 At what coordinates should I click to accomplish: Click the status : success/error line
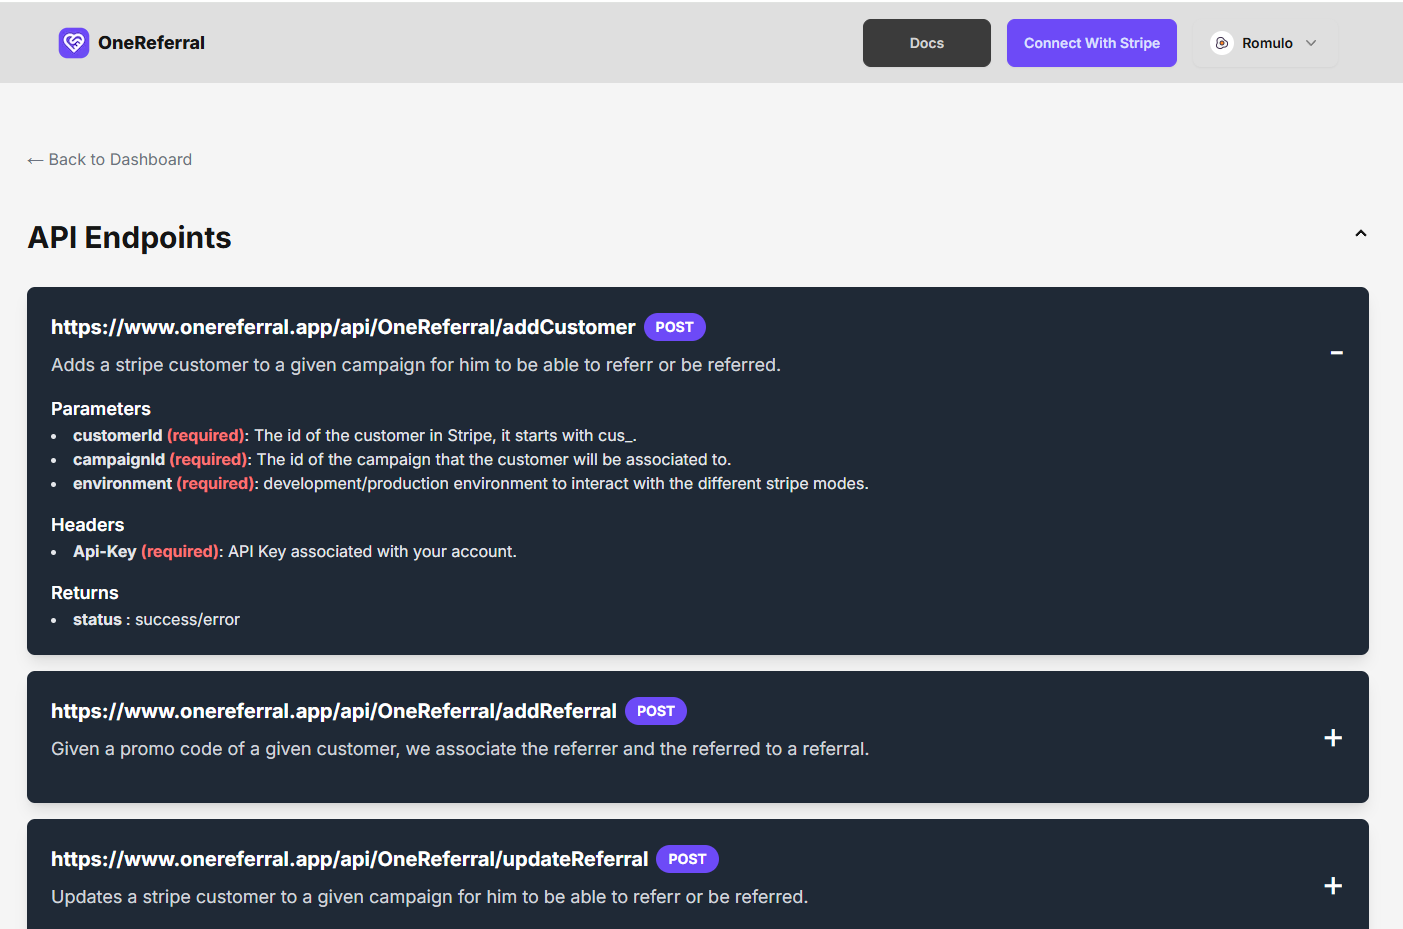[156, 620]
